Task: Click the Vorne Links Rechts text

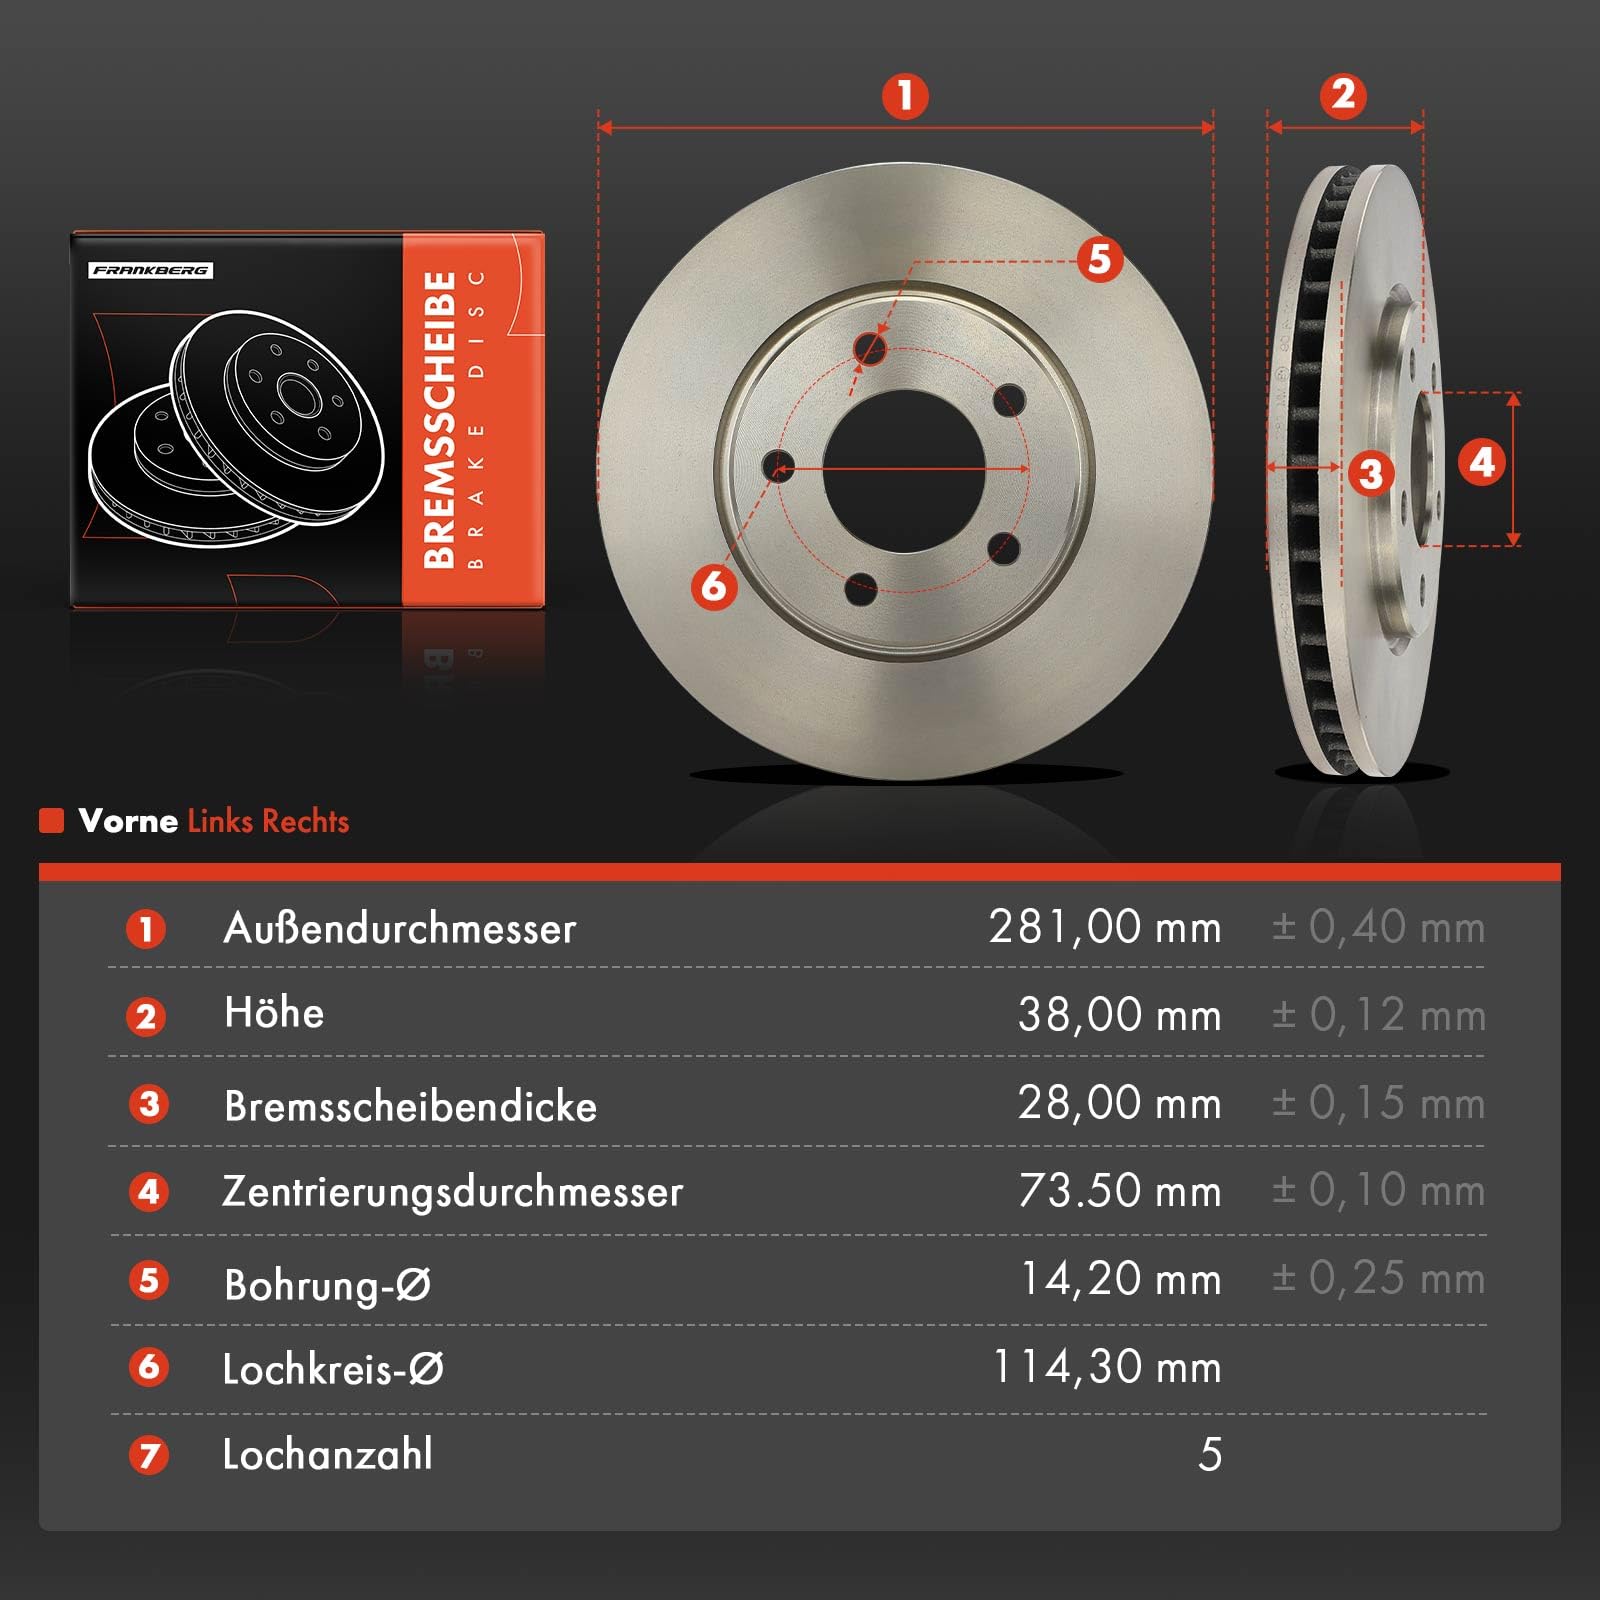Action: pos(214,821)
